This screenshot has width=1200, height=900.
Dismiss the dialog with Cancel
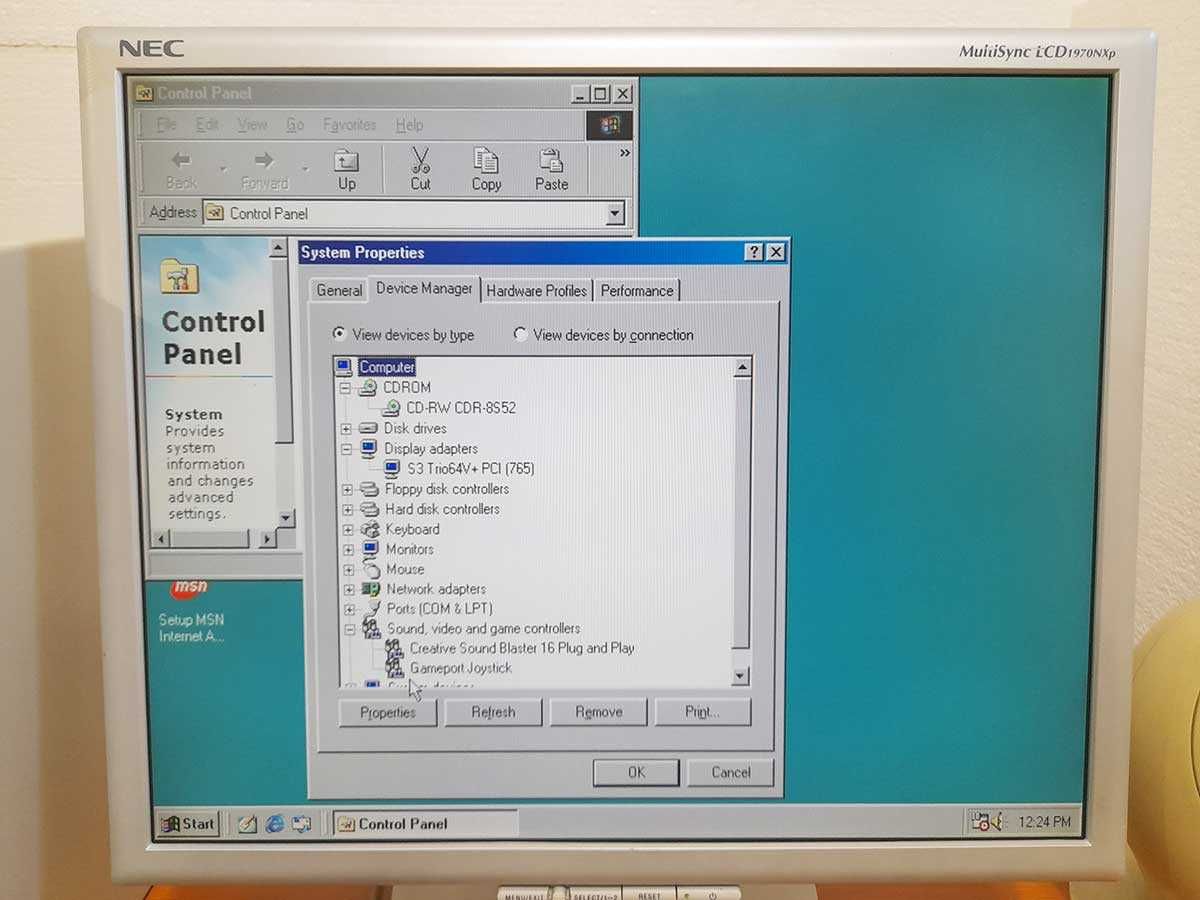731,772
